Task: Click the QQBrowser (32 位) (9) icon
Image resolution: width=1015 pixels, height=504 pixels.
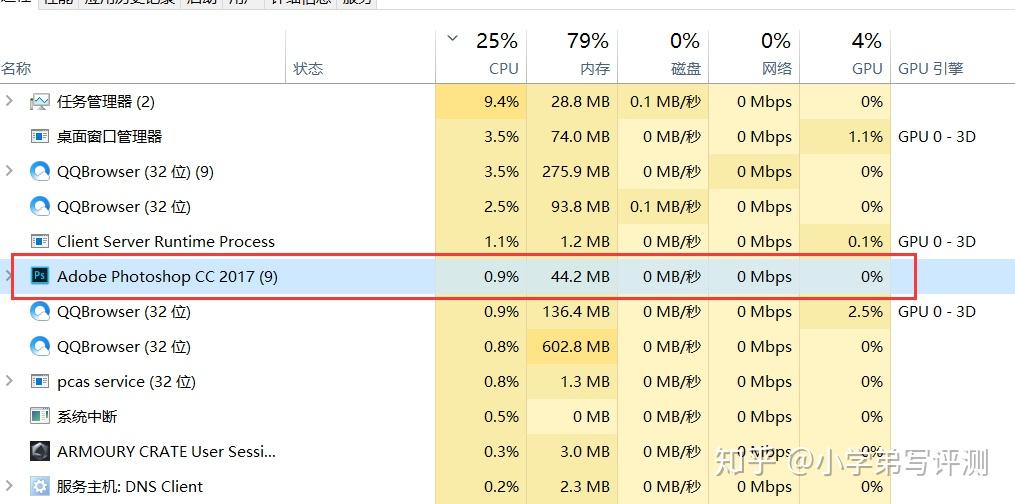Action: click(40, 172)
